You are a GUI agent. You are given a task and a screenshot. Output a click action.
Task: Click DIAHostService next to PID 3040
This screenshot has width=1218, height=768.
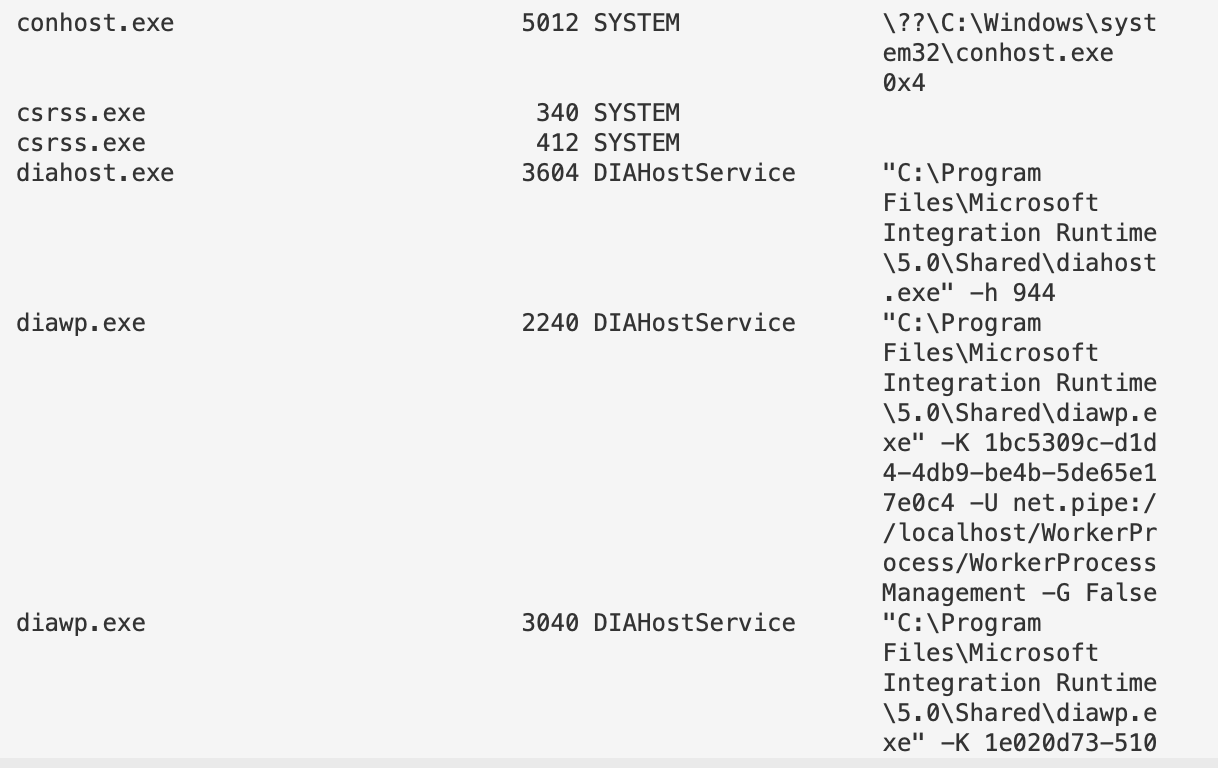pos(694,623)
